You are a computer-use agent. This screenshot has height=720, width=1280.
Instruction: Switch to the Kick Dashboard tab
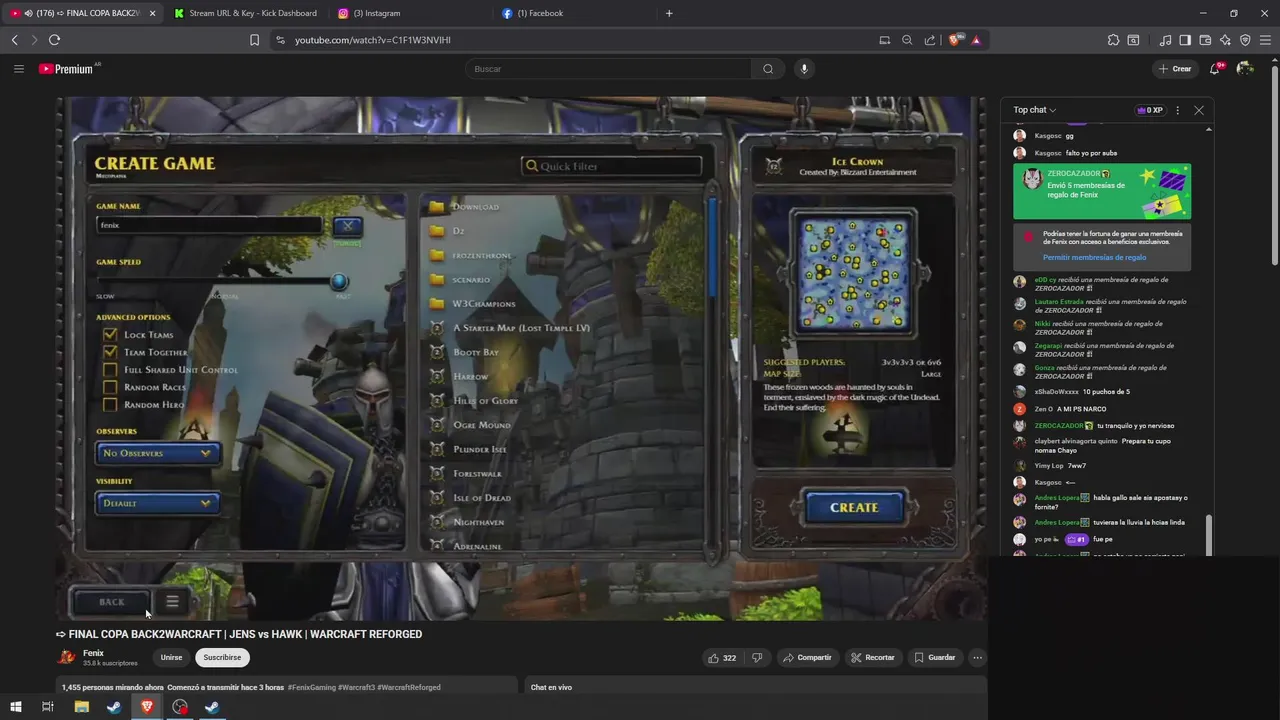pyautogui.click(x=245, y=13)
